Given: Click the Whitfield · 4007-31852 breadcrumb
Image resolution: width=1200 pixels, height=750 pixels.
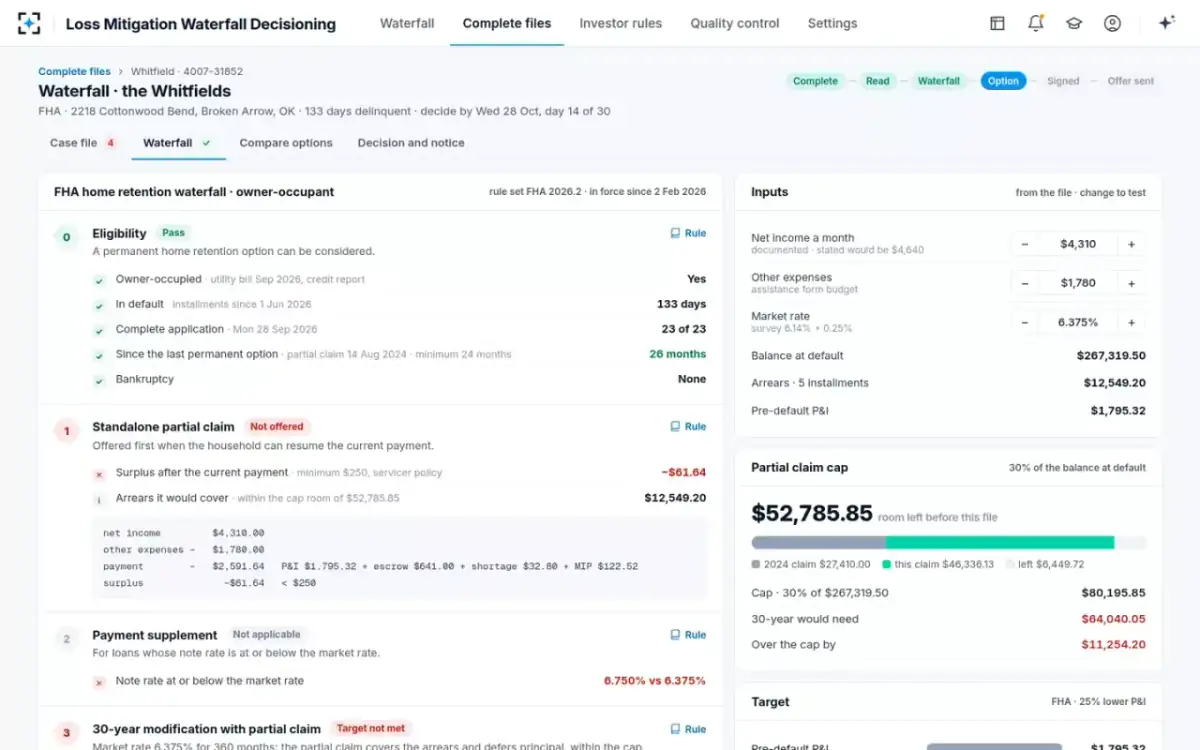Looking at the screenshot, I should tap(187, 71).
